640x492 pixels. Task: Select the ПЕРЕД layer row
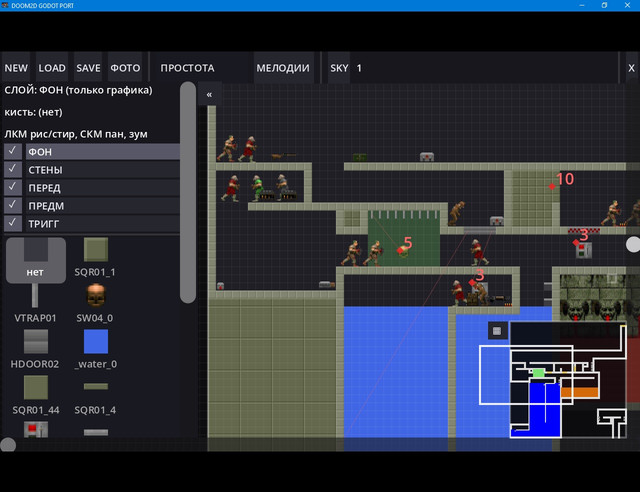click(x=102, y=187)
